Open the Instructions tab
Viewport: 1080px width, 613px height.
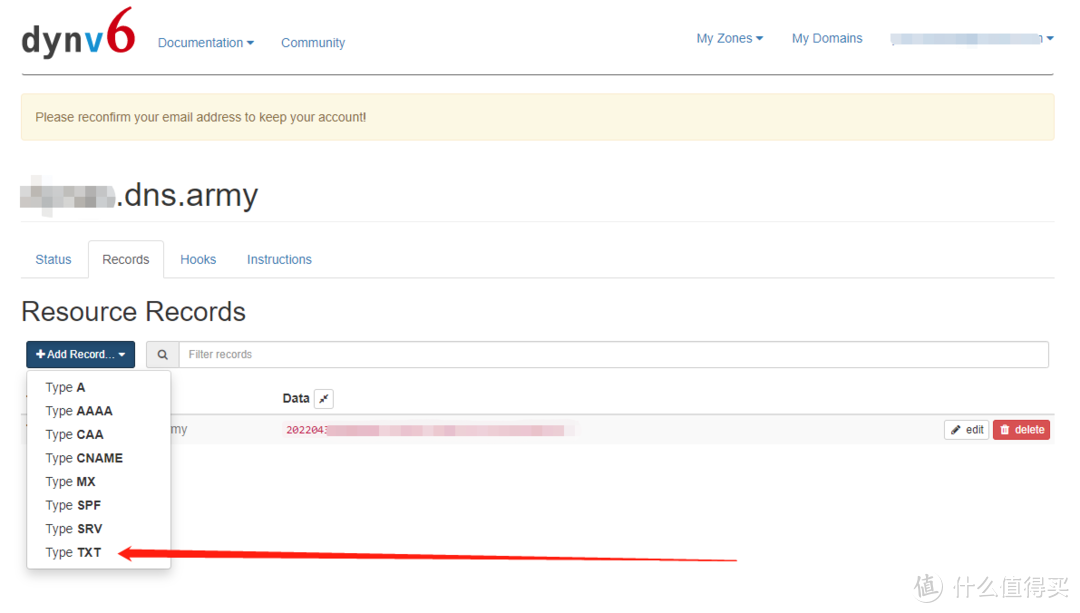279,260
